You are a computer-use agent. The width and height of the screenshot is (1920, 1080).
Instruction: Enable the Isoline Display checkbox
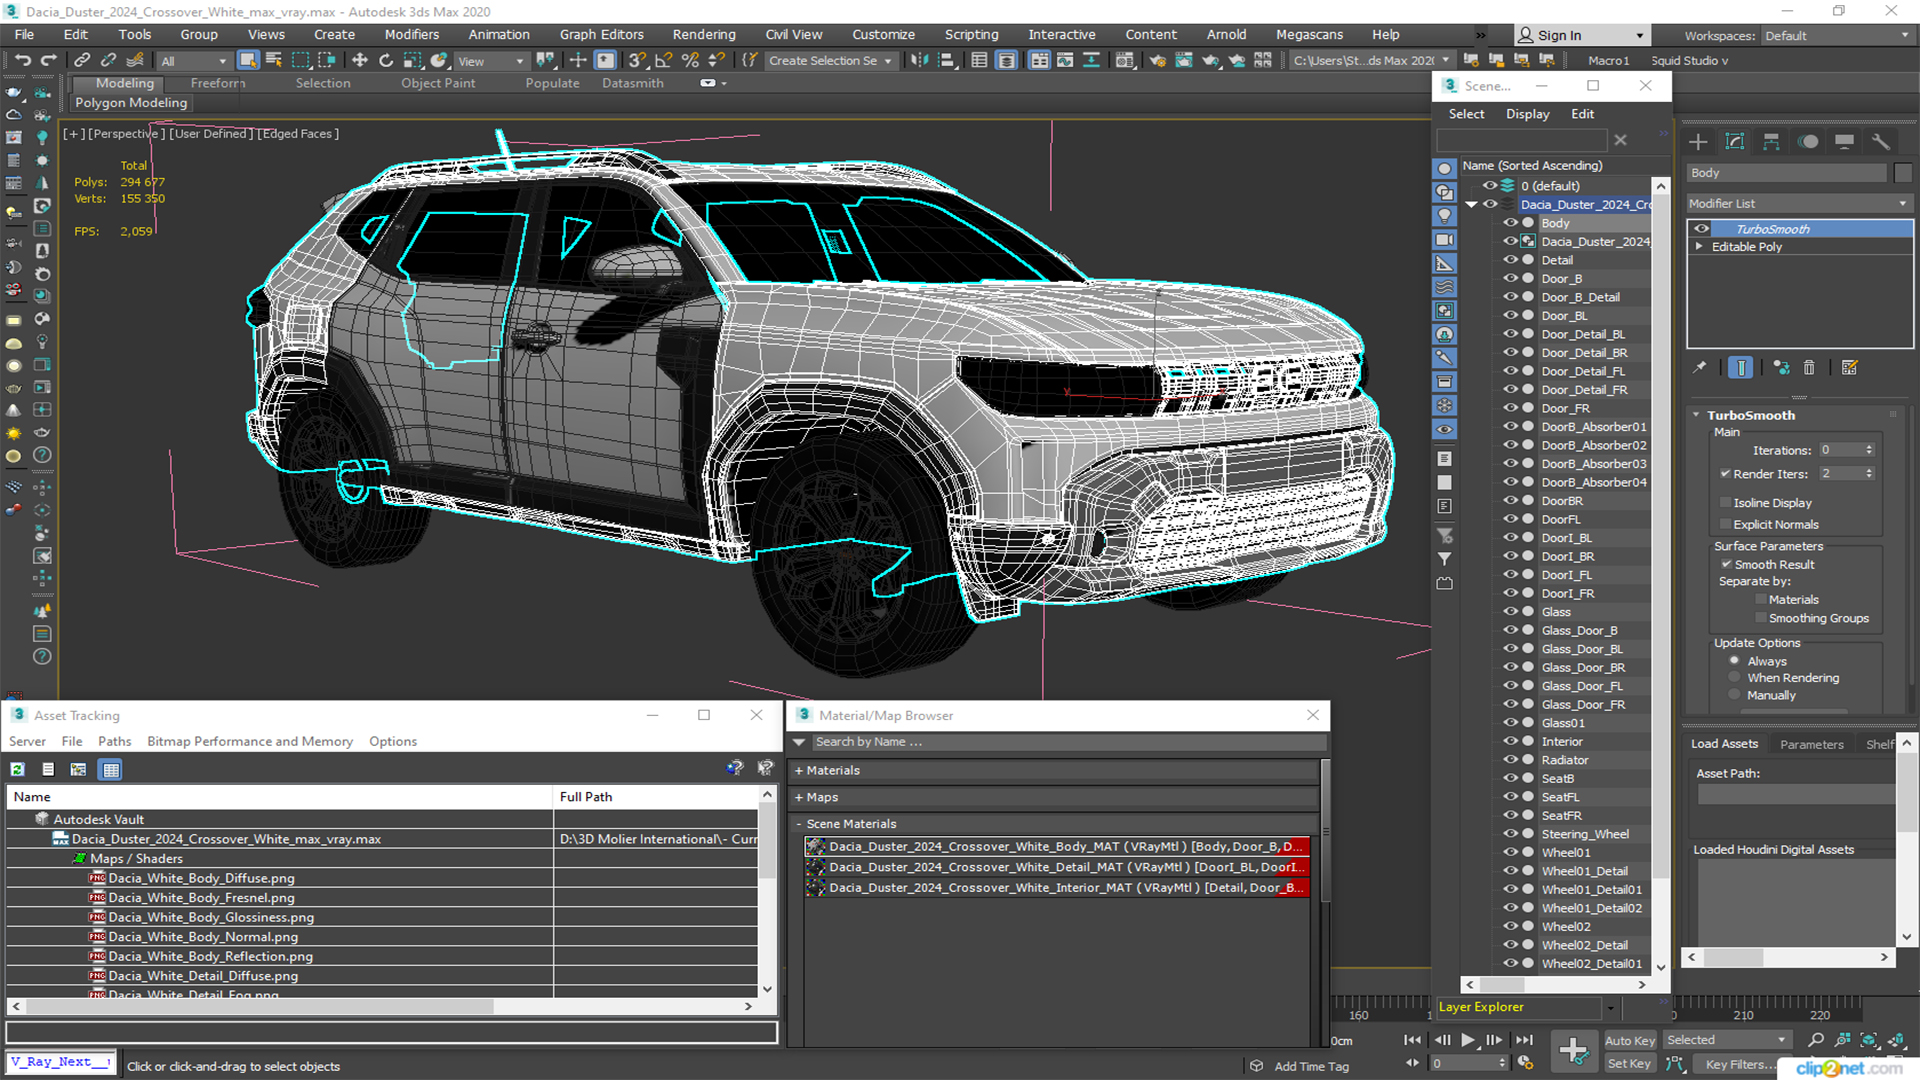(x=1725, y=503)
